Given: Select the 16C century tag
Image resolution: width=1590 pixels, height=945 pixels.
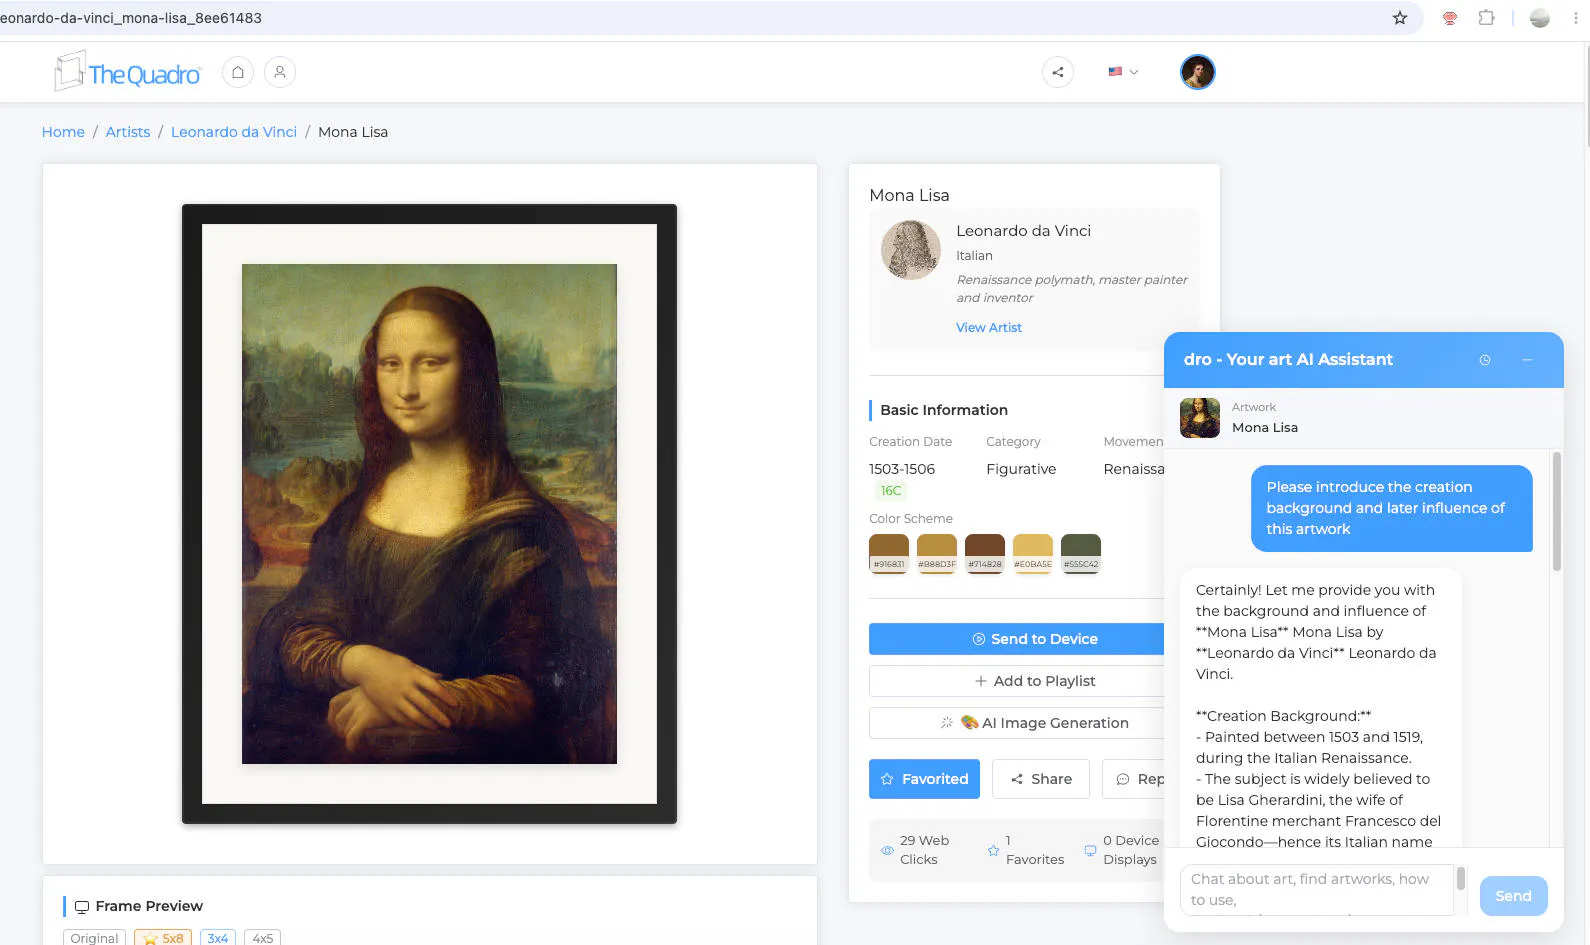Looking at the screenshot, I should pos(891,491).
